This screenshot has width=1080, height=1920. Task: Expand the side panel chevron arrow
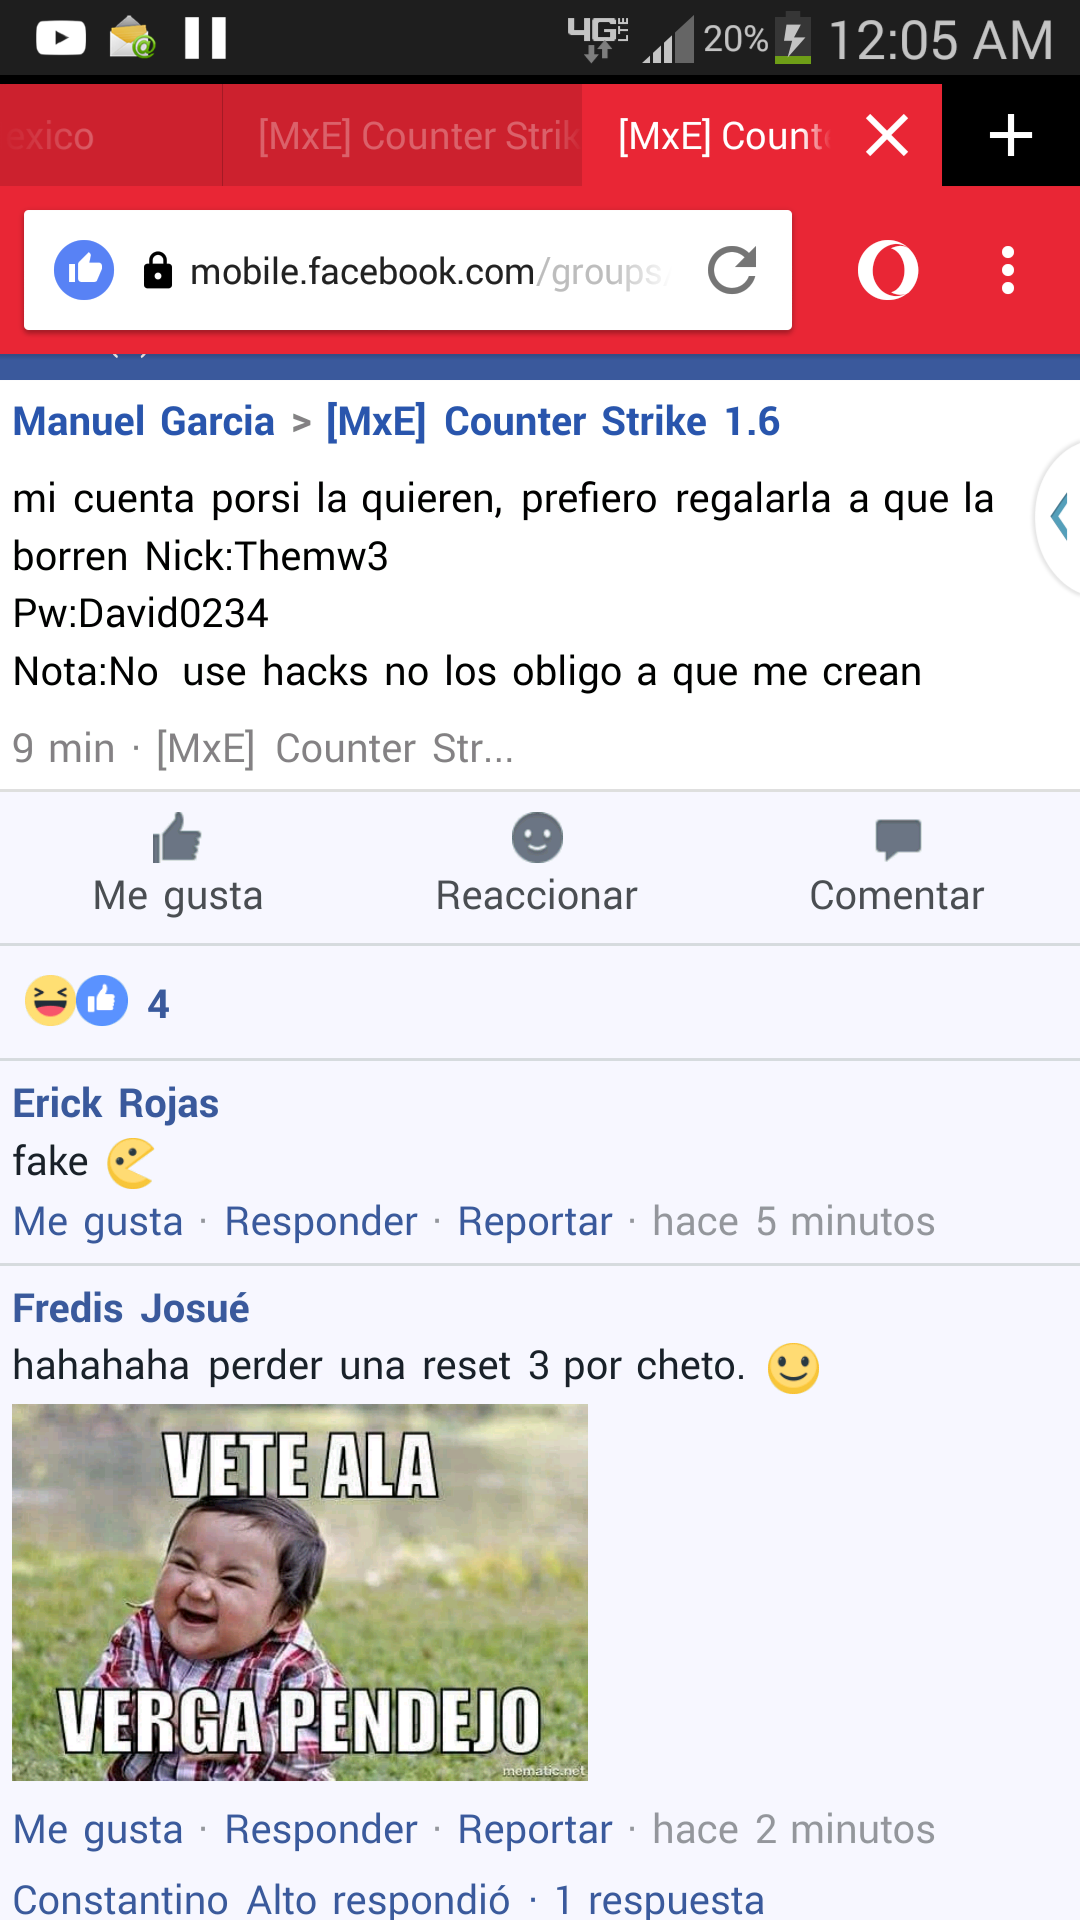(x=1058, y=517)
